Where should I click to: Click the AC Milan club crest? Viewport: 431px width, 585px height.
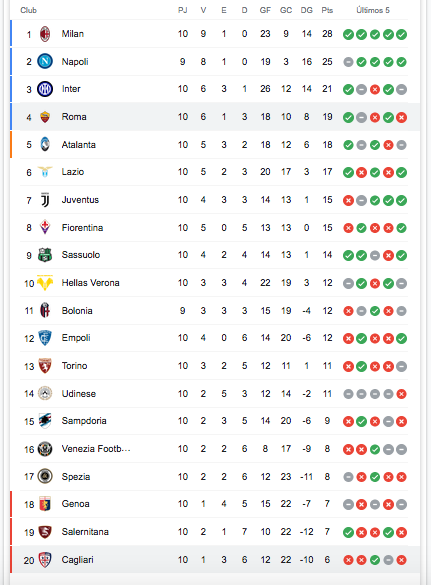click(45, 34)
